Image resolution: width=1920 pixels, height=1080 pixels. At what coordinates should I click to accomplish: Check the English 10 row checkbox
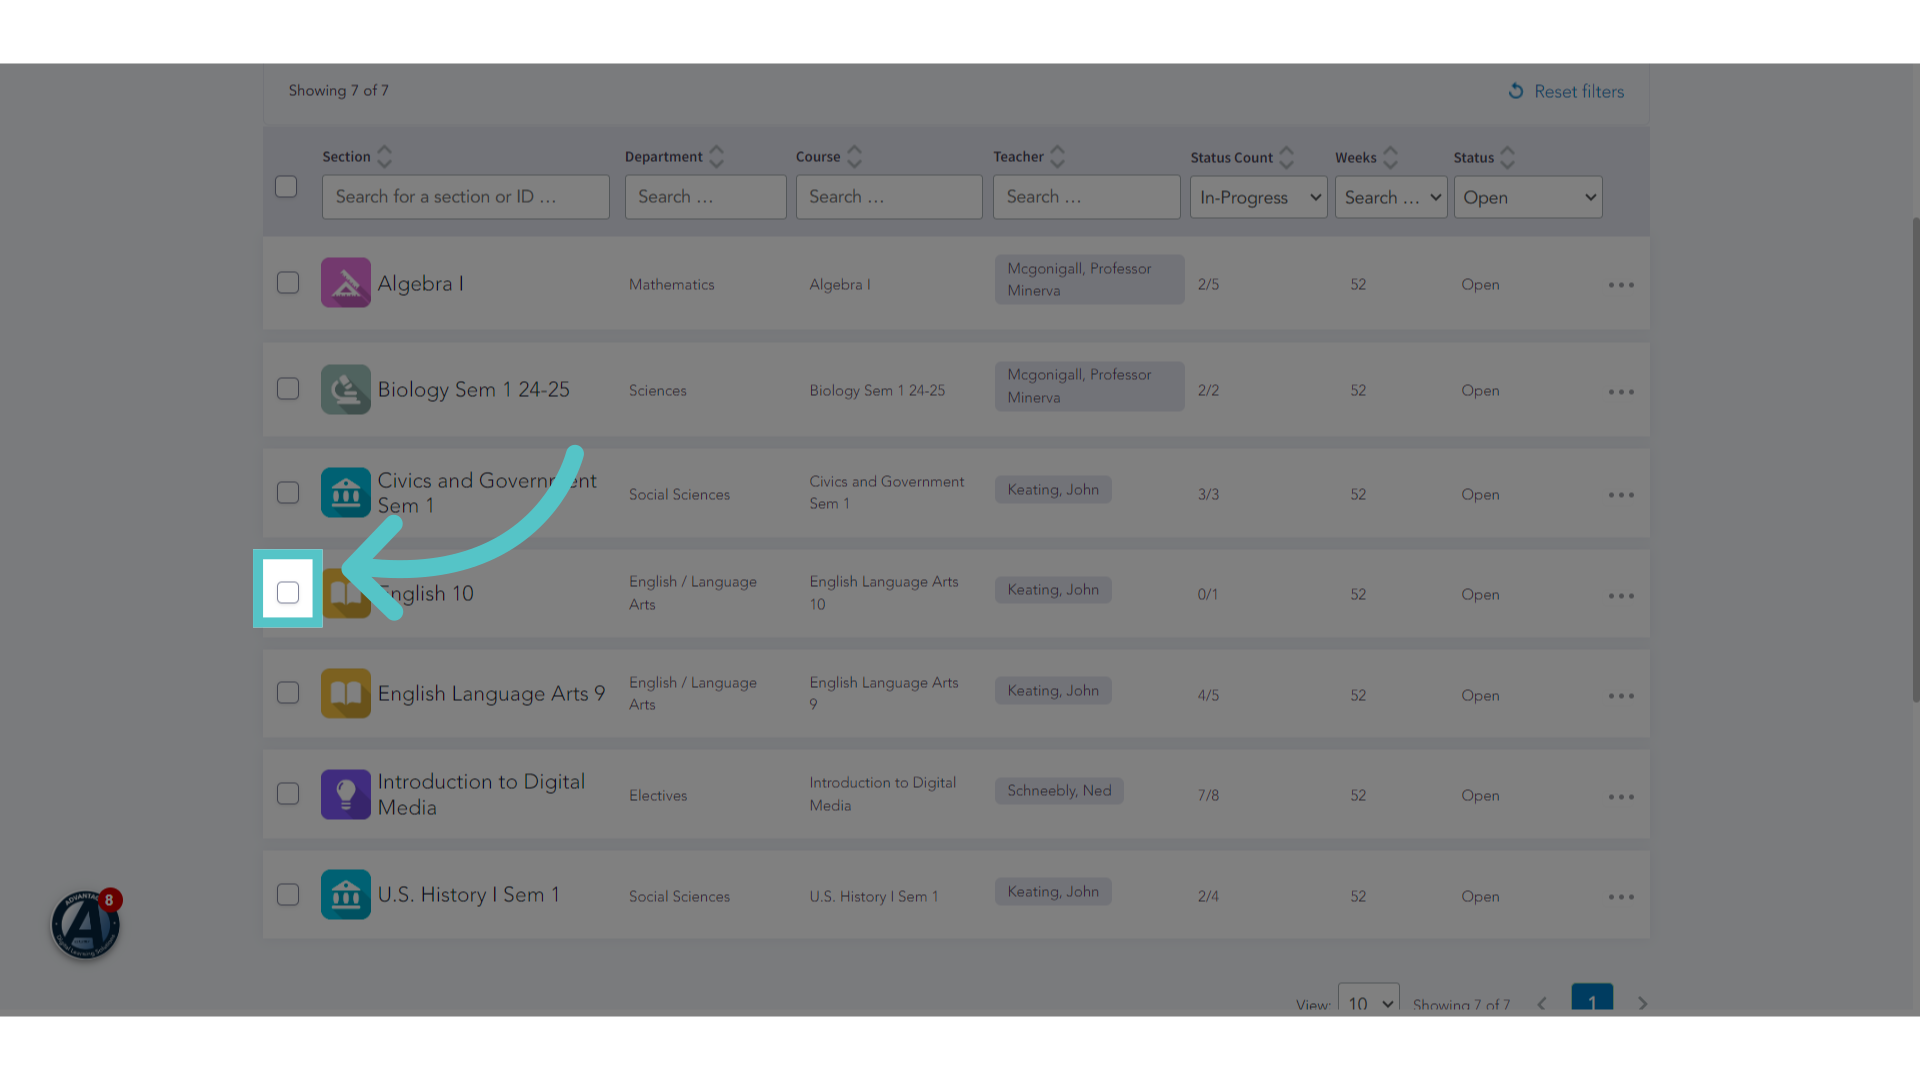point(288,593)
